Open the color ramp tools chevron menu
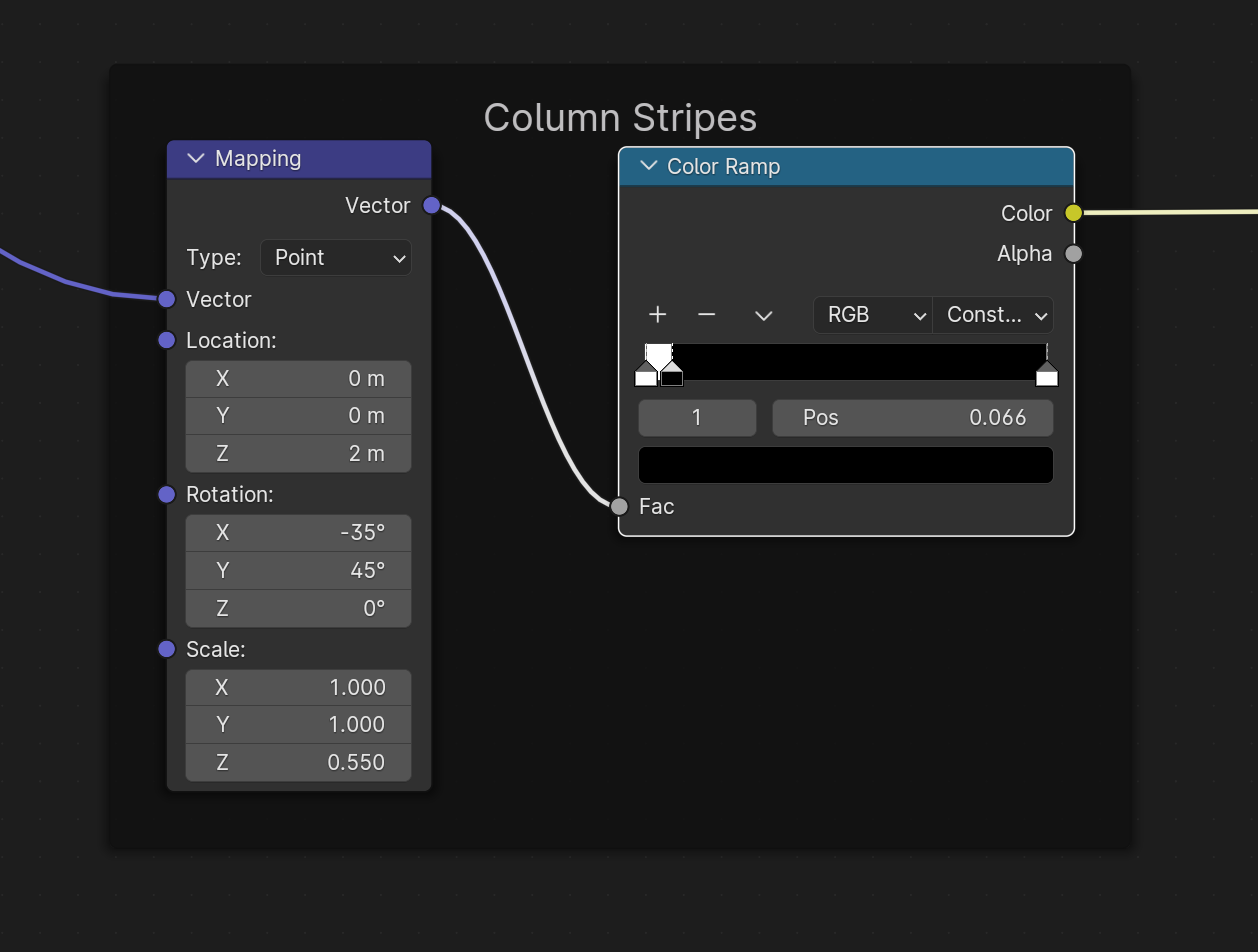Screen dimensions: 1258x952 tap(763, 315)
